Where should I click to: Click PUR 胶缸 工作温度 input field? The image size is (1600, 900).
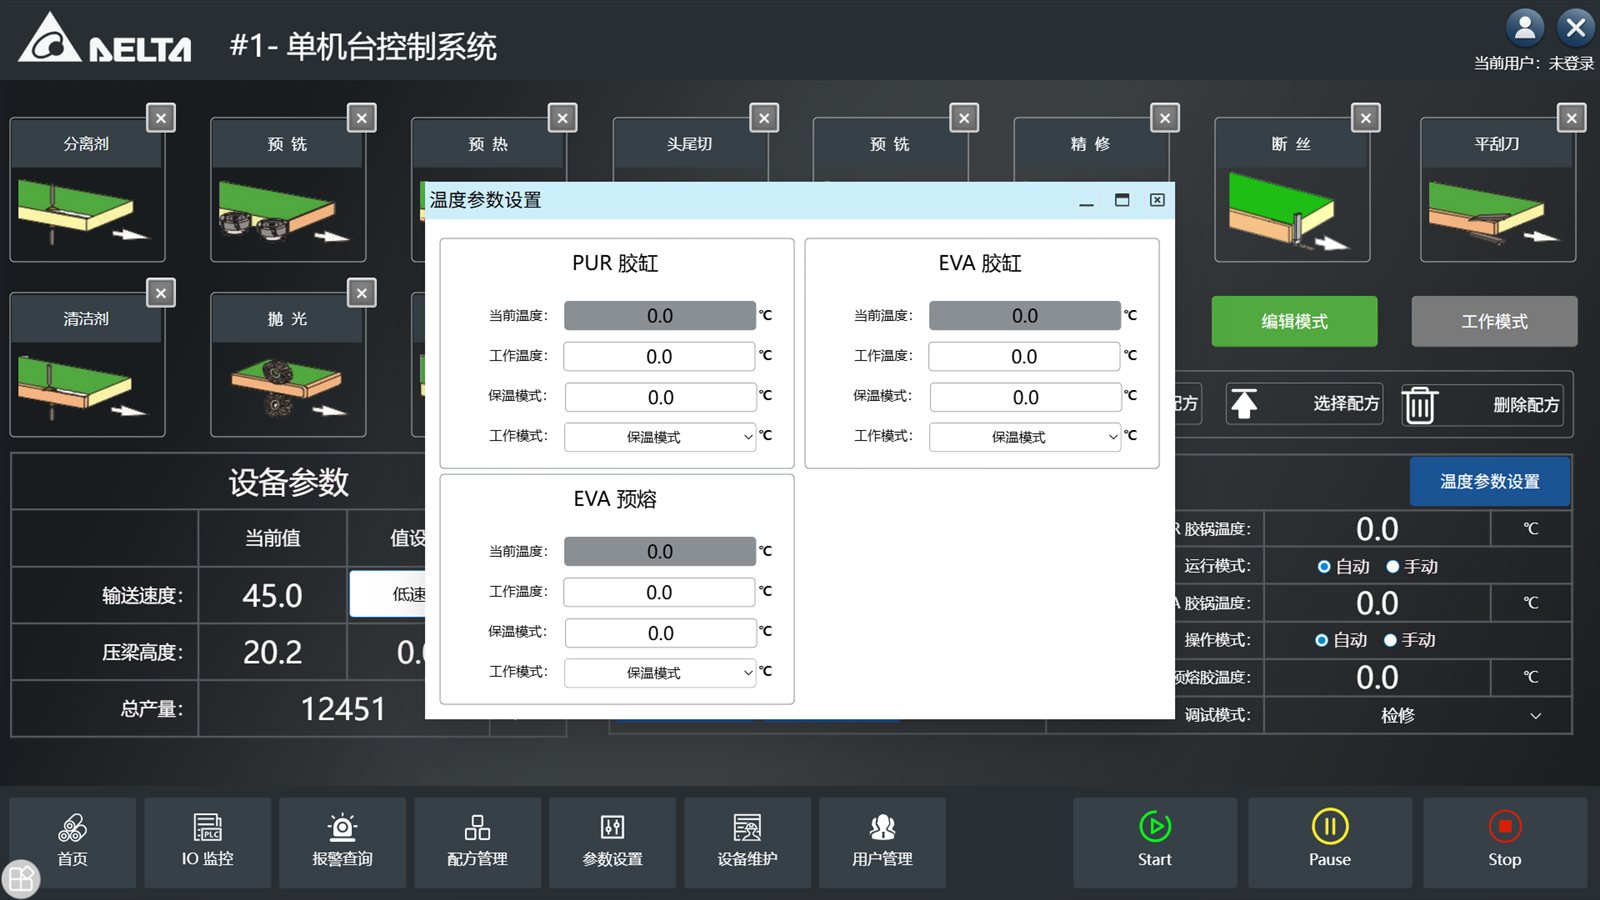click(x=660, y=357)
